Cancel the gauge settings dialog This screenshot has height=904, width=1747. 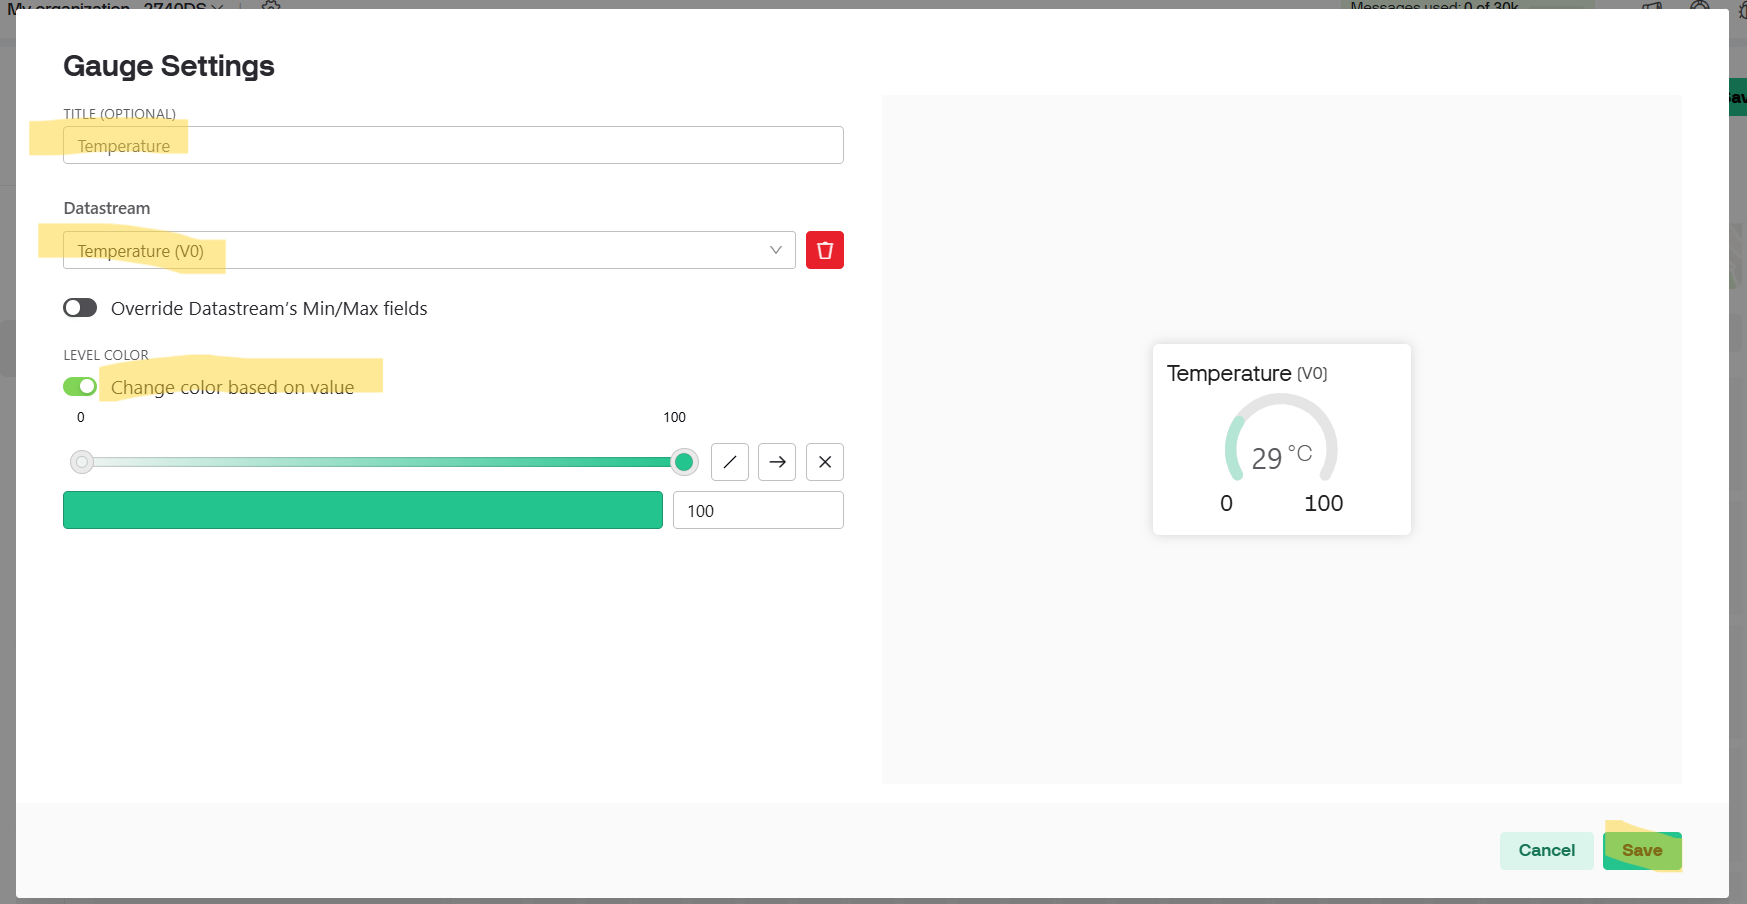[x=1546, y=850]
